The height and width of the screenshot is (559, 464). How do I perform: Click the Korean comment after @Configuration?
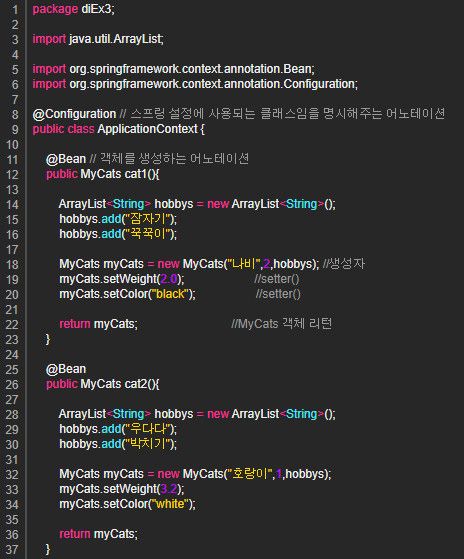[282, 114]
